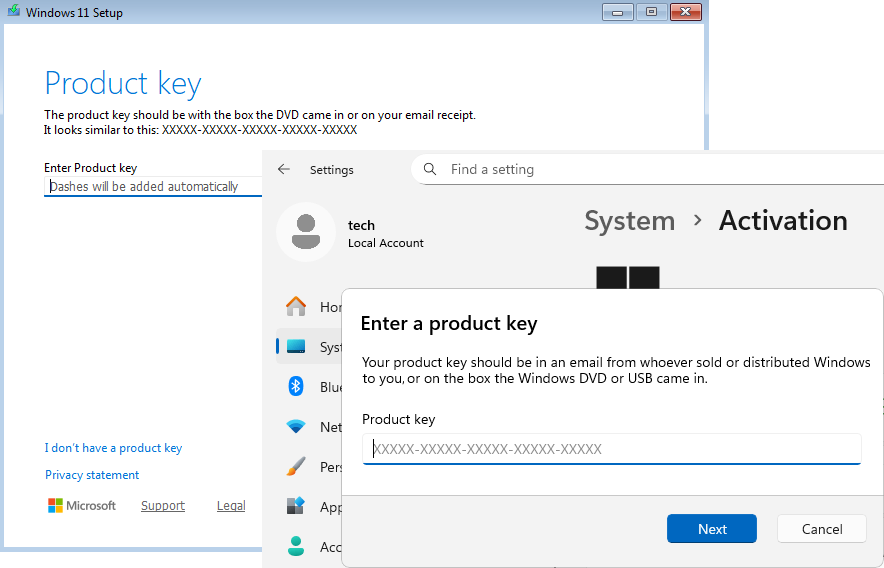The height and width of the screenshot is (568, 884).
Task: Click the 'Settings' title next to back arrow
Action: pyautogui.click(x=332, y=170)
